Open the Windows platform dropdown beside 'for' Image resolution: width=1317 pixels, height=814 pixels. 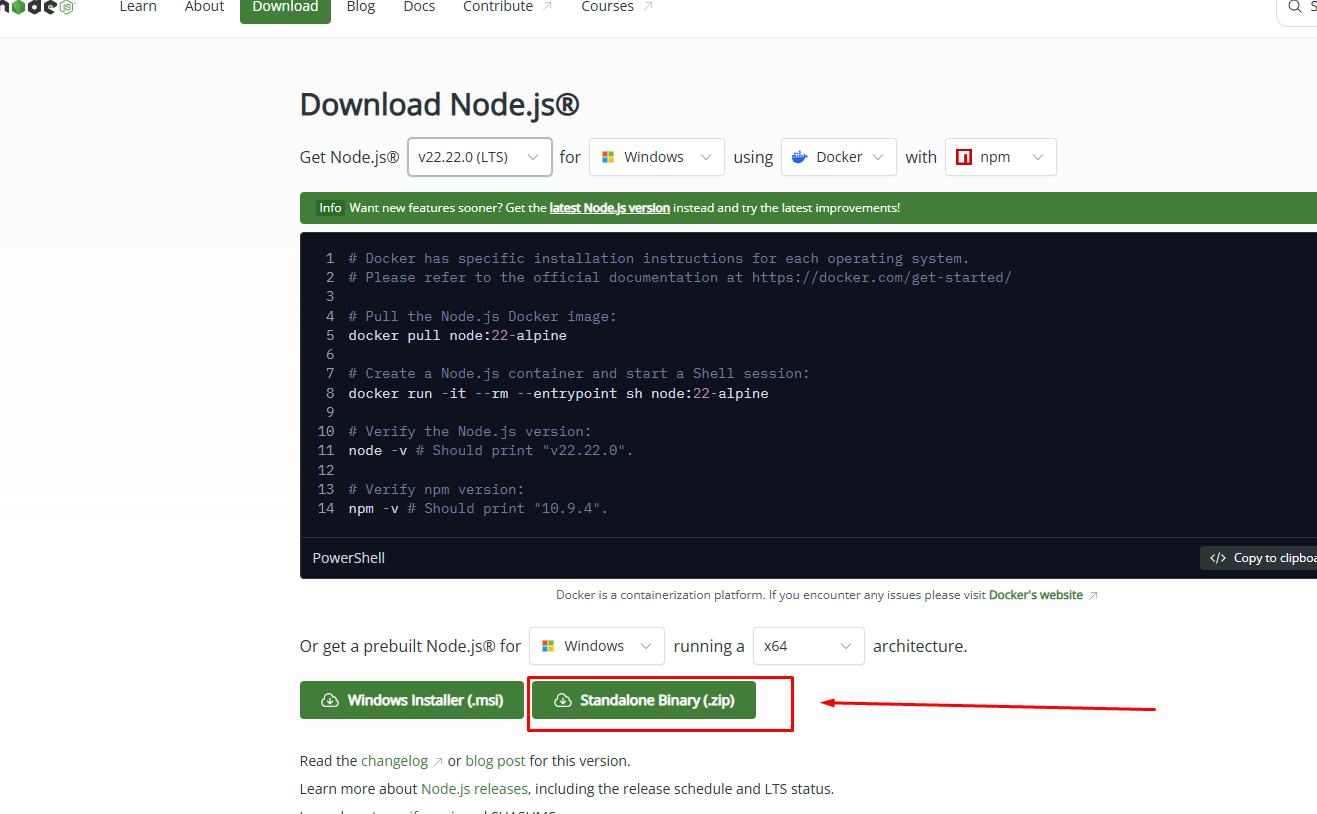657,157
